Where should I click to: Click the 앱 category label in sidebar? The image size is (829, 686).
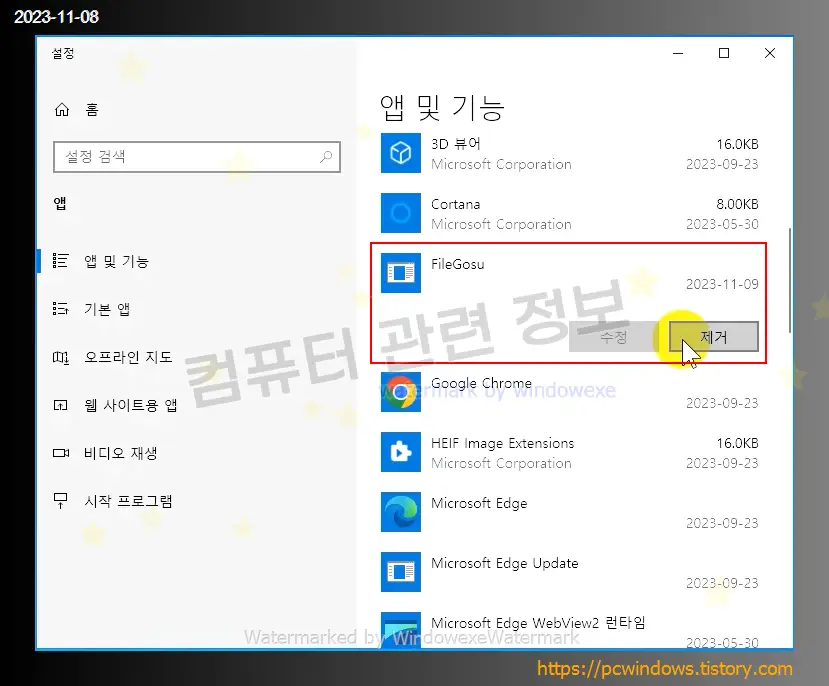click(x=60, y=203)
